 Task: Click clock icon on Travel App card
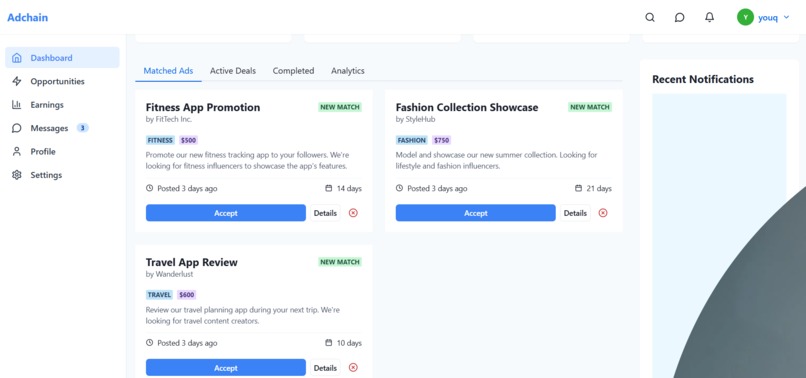click(x=150, y=343)
